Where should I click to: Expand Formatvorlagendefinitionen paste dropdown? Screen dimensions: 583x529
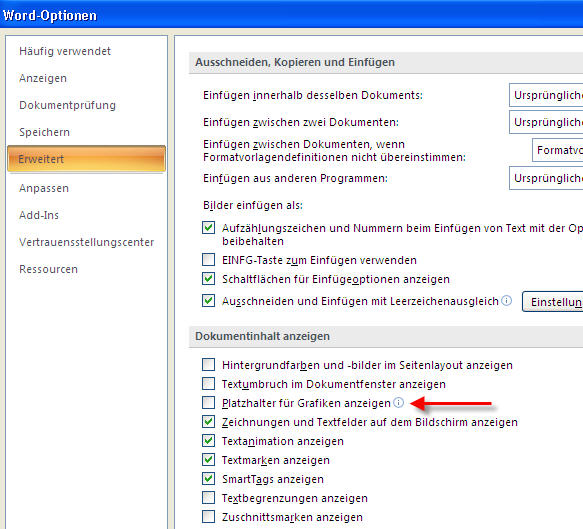[557, 150]
